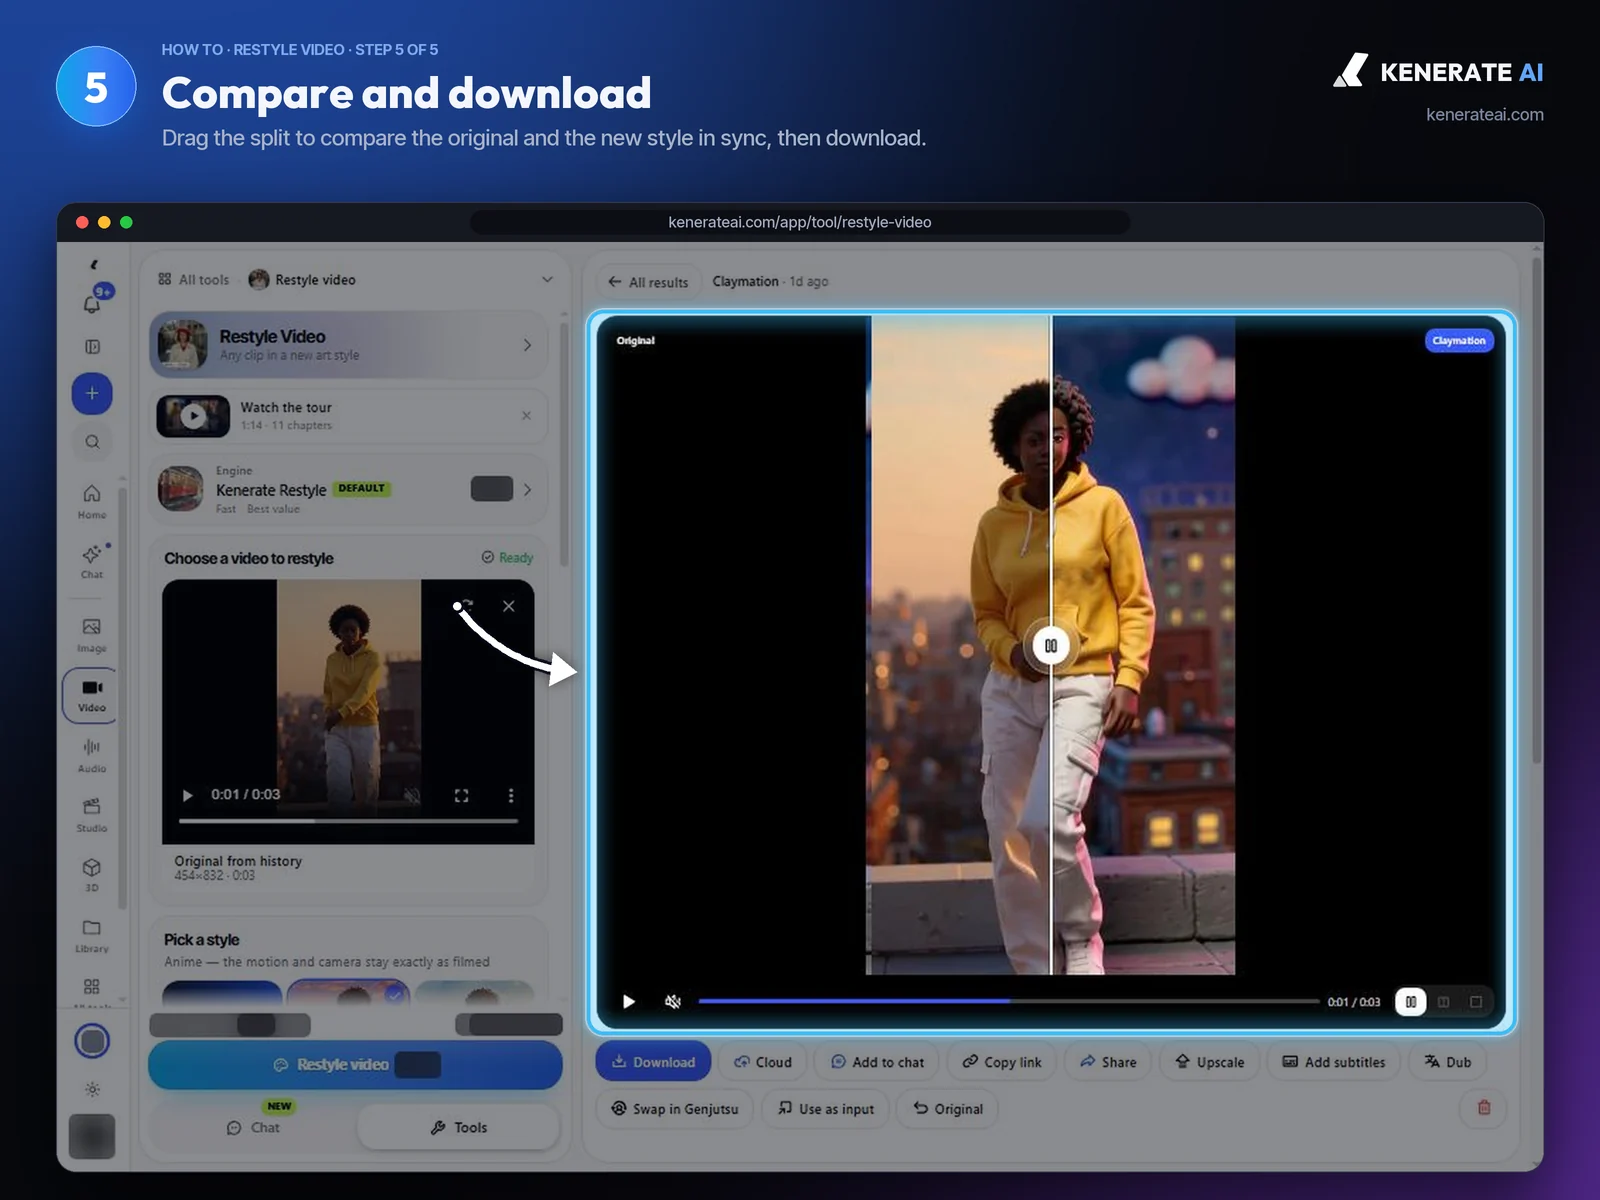Dismiss the Watch the tour card

[x=527, y=415]
